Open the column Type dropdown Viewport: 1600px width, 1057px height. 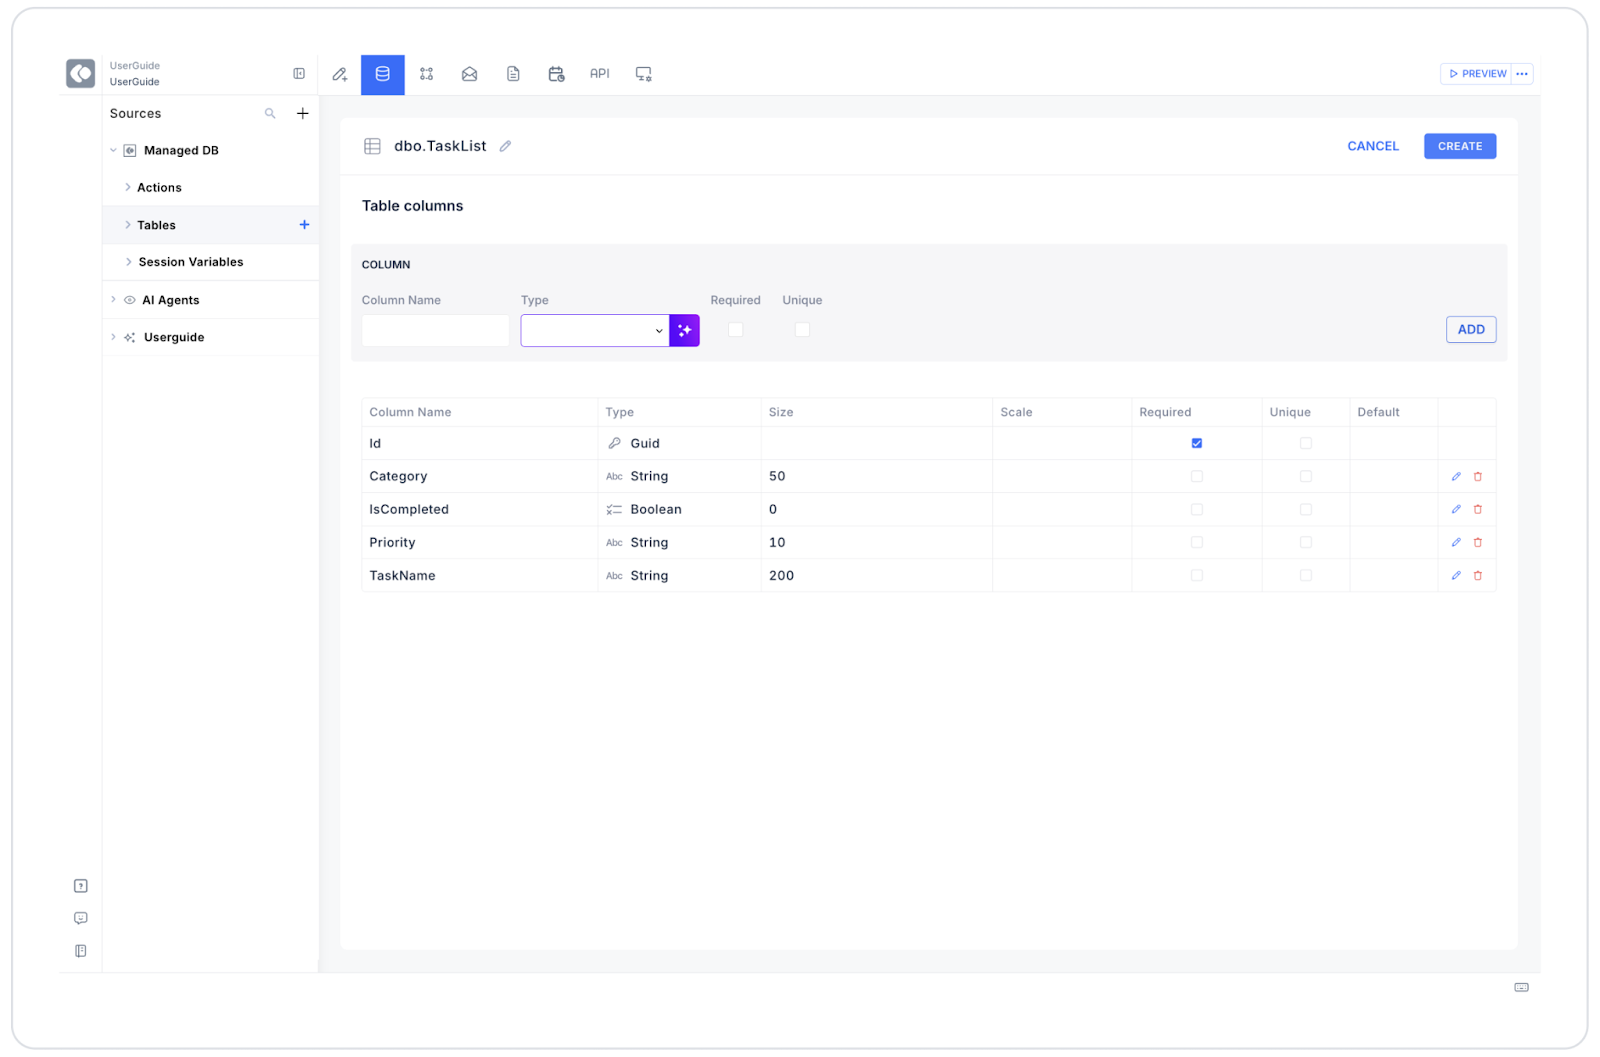pos(595,330)
